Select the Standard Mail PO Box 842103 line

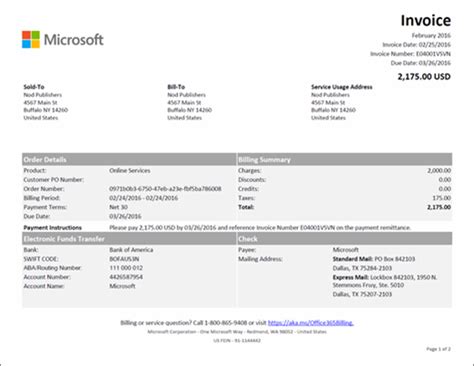[x=374, y=259]
